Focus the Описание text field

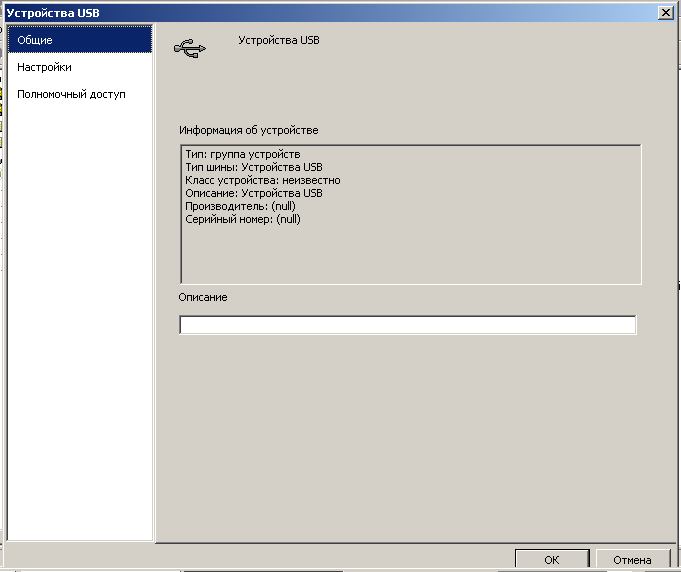coord(407,325)
